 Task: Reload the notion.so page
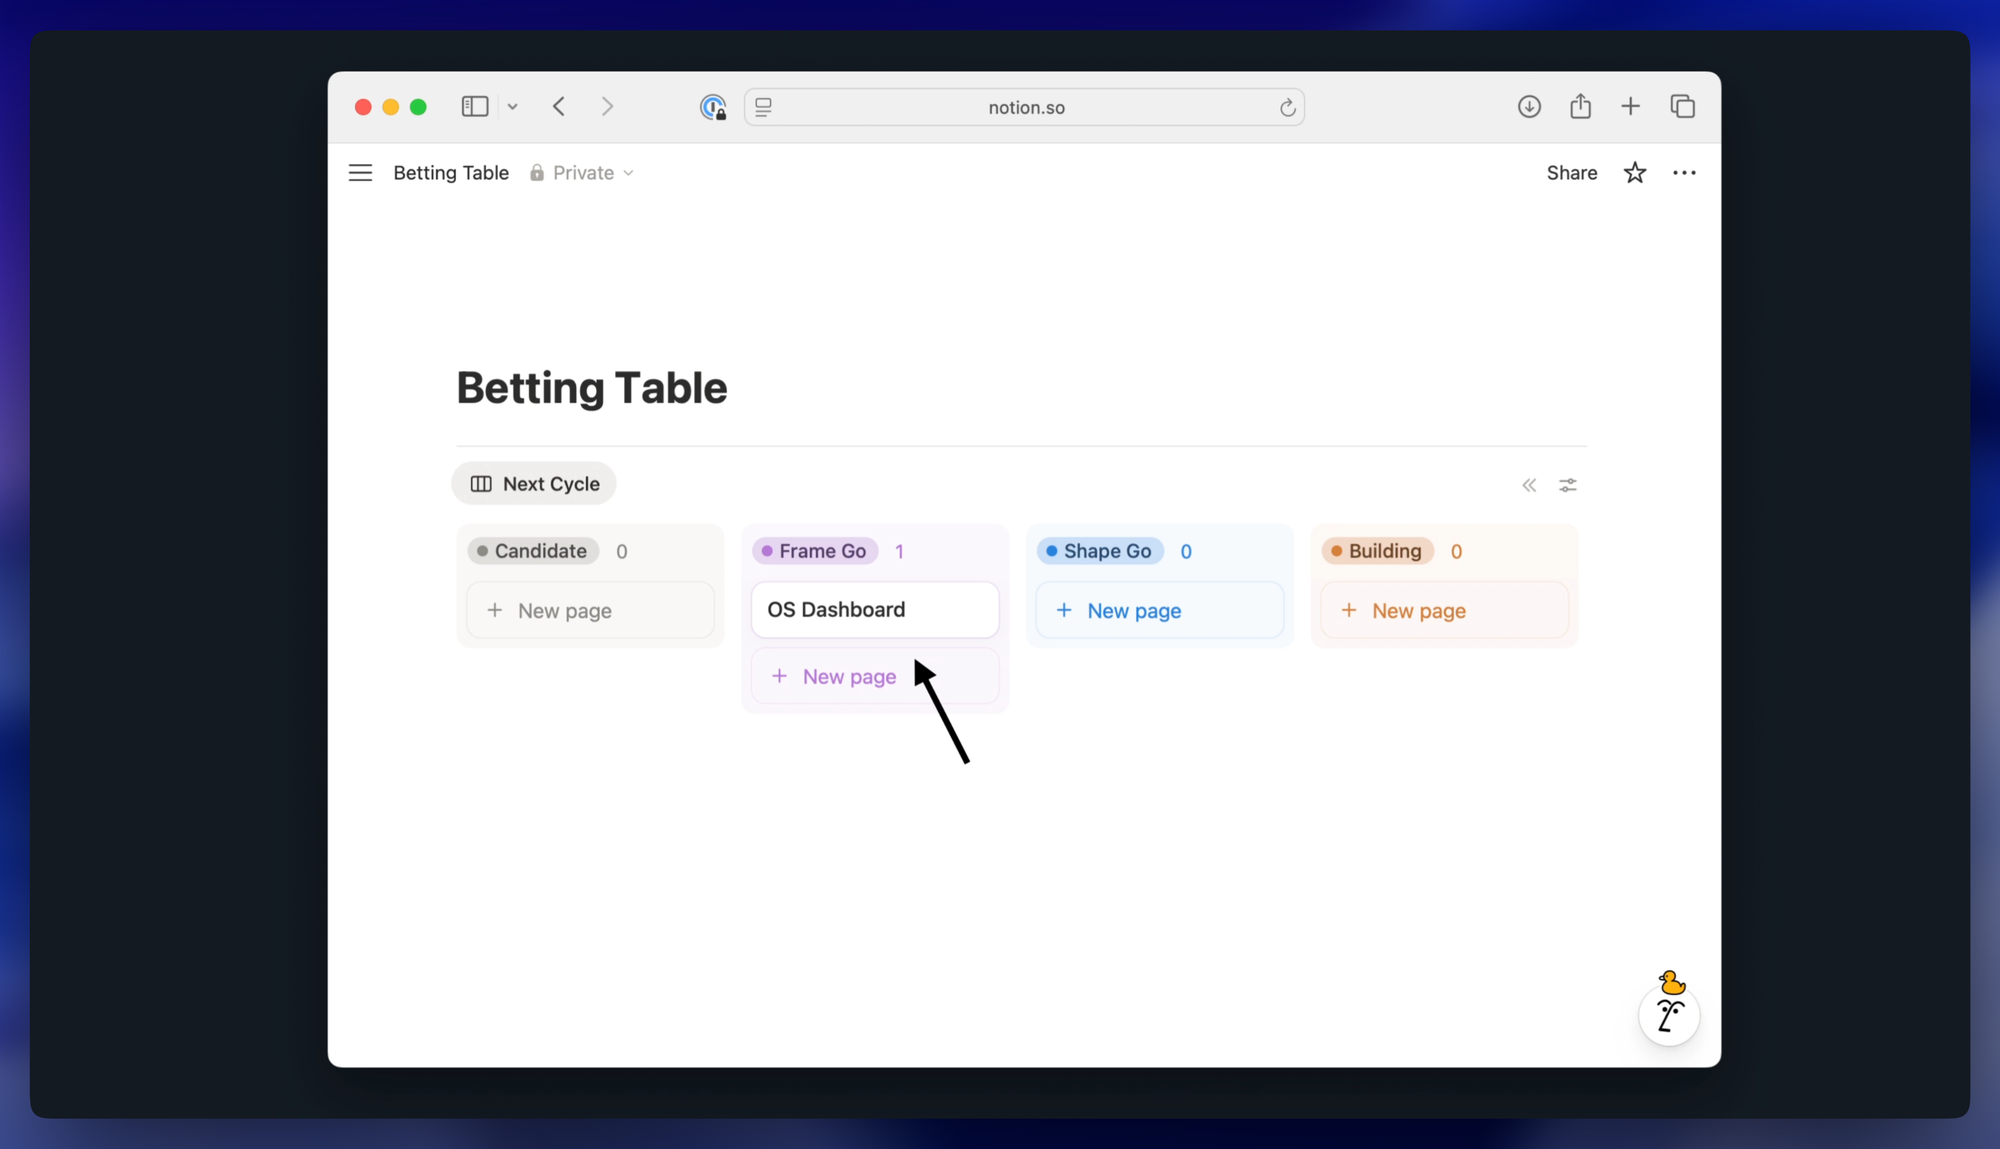[x=1287, y=108]
